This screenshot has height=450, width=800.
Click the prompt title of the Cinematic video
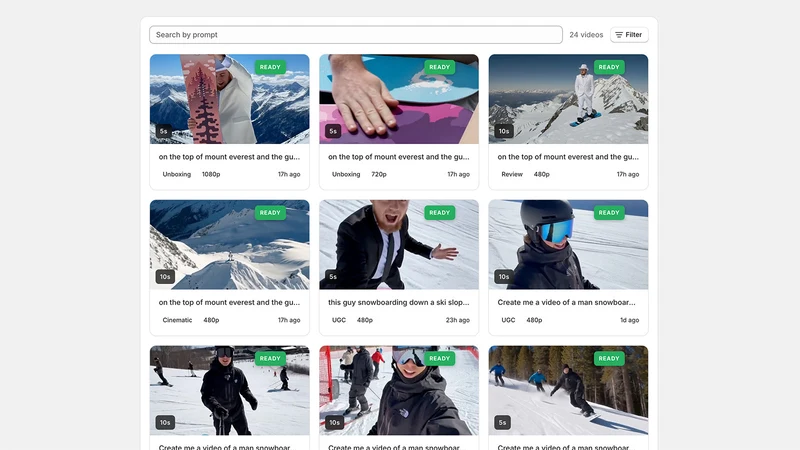point(229,302)
